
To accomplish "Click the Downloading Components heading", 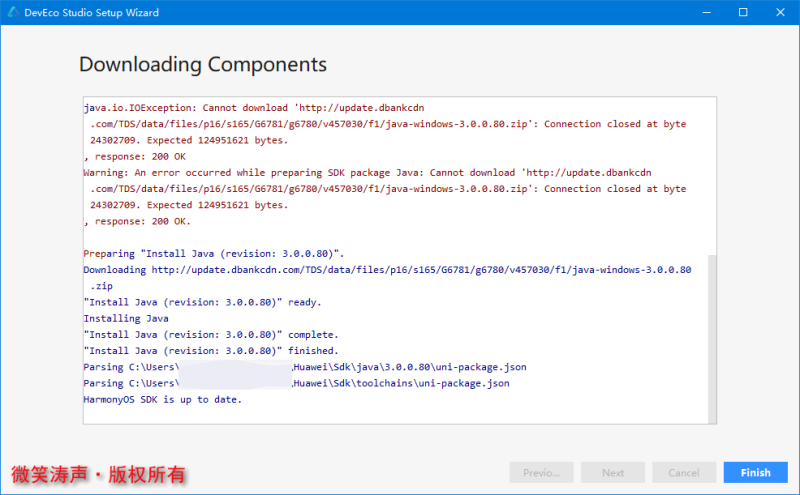I will pyautogui.click(x=203, y=64).
